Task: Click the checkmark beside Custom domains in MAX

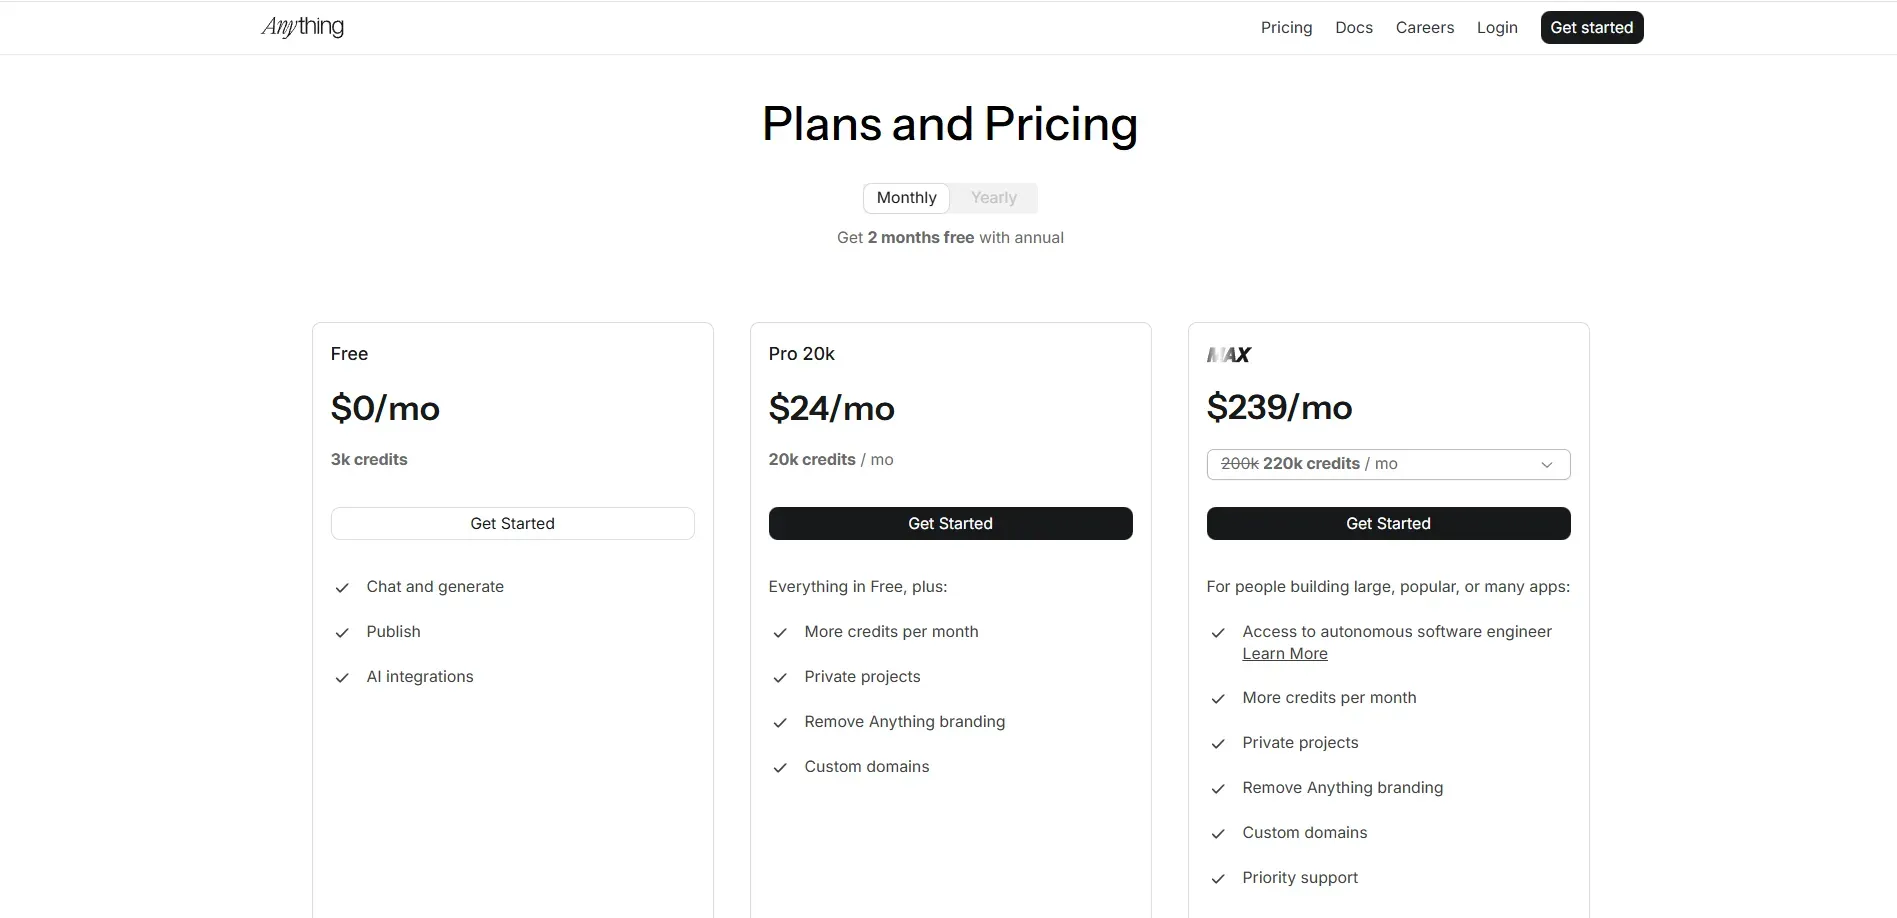Action: (1218, 834)
